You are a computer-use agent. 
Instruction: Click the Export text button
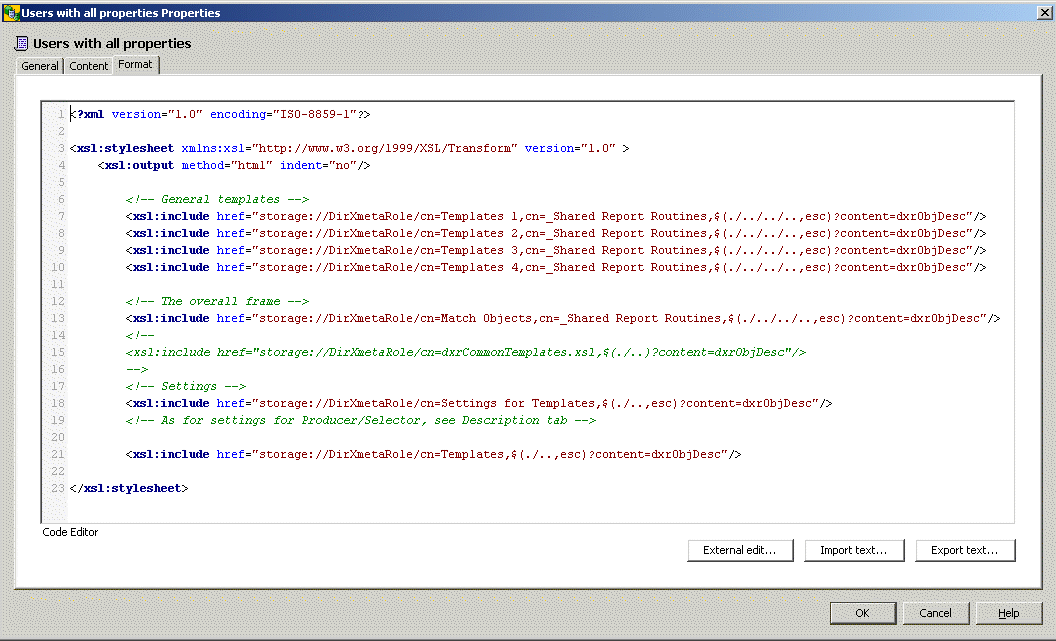click(965, 550)
